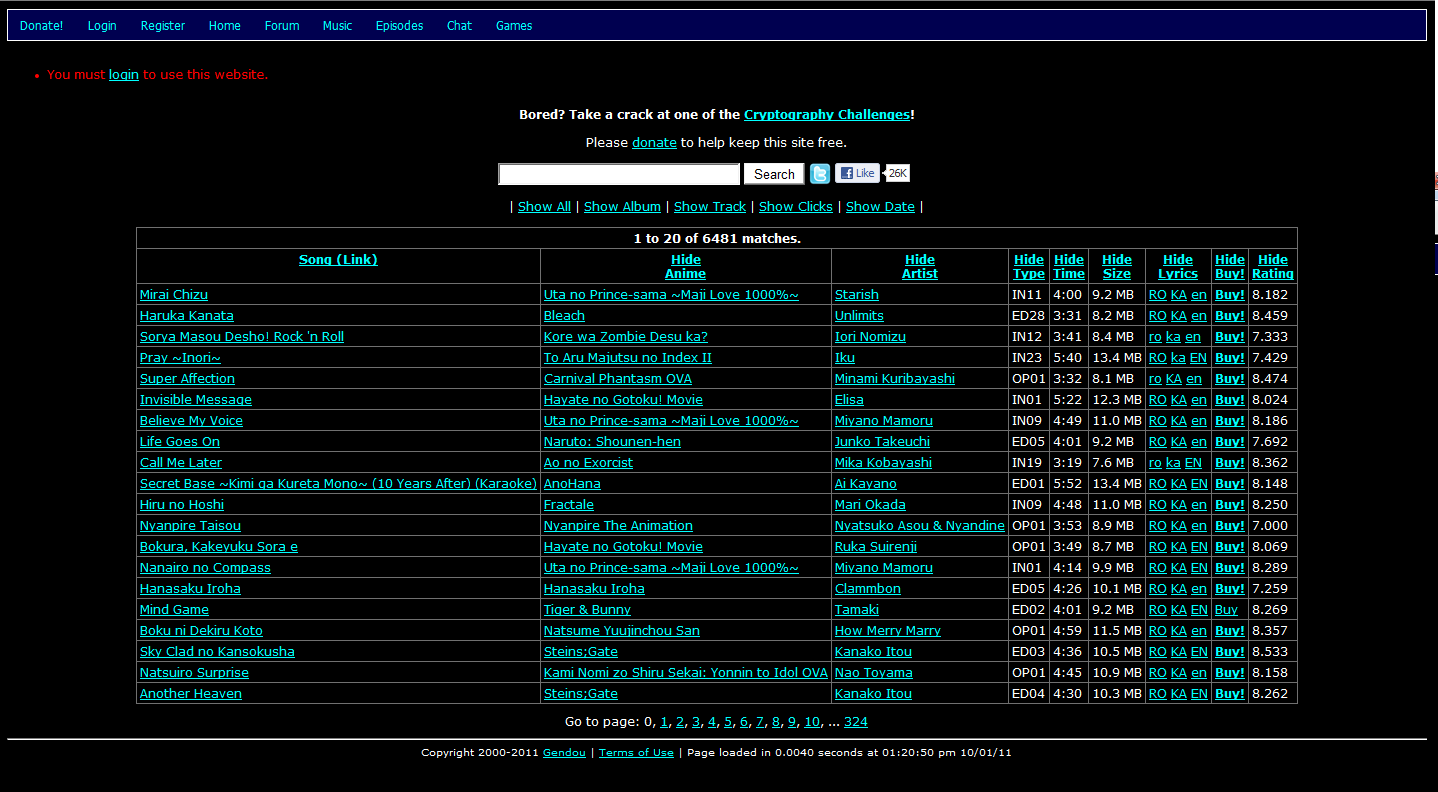Click Buy! for Invisible Message
The image size is (1438, 792).
(x=1230, y=400)
